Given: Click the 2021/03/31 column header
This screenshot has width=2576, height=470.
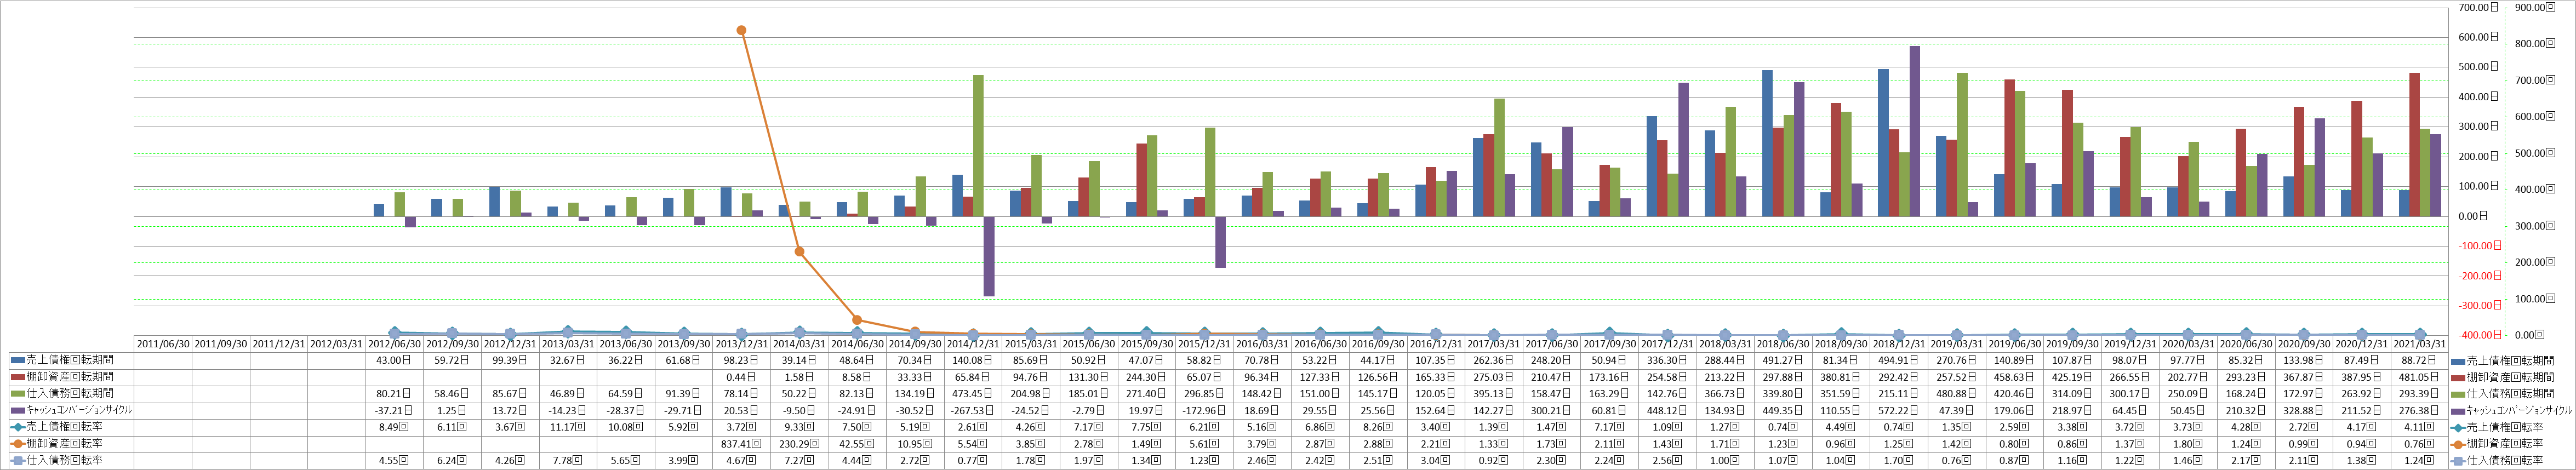Looking at the screenshot, I should [2420, 343].
